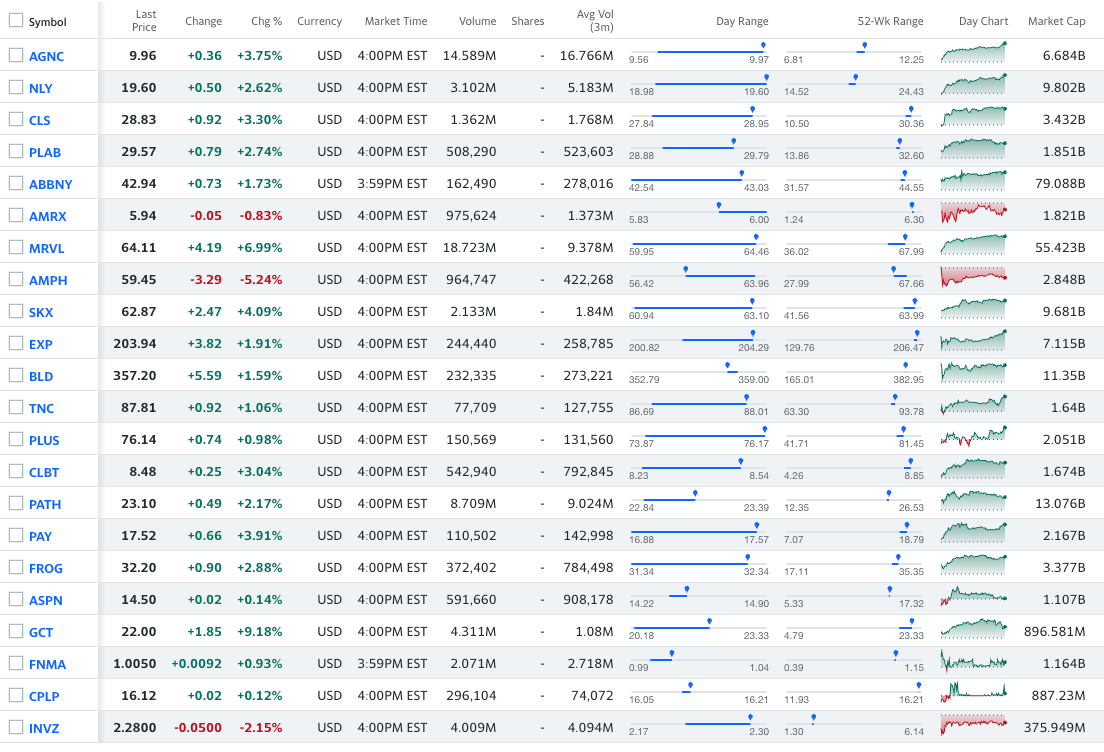Select BLD's last price 357.20
The image size is (1104, 752).
134,376
